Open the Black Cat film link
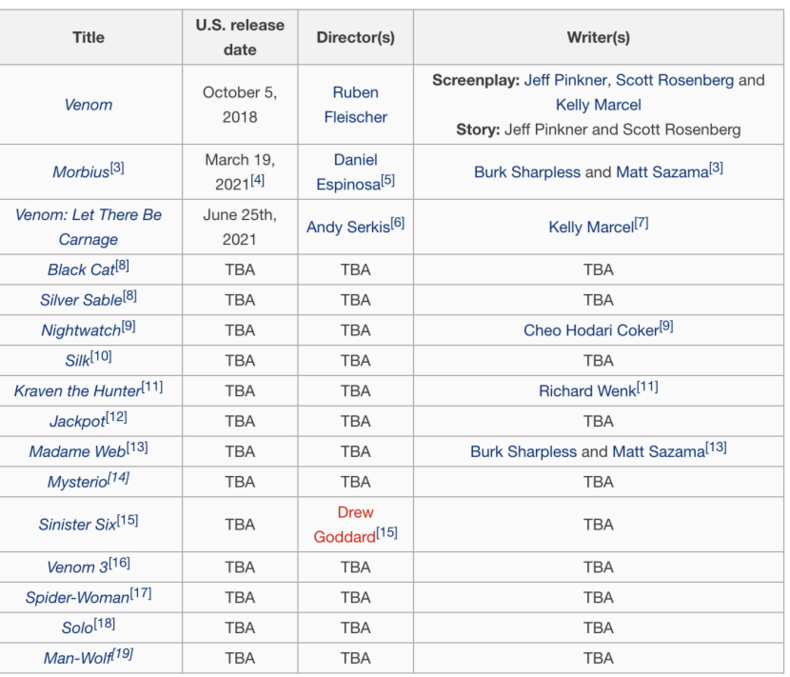The image size is (790, 677). pos(81,270)
